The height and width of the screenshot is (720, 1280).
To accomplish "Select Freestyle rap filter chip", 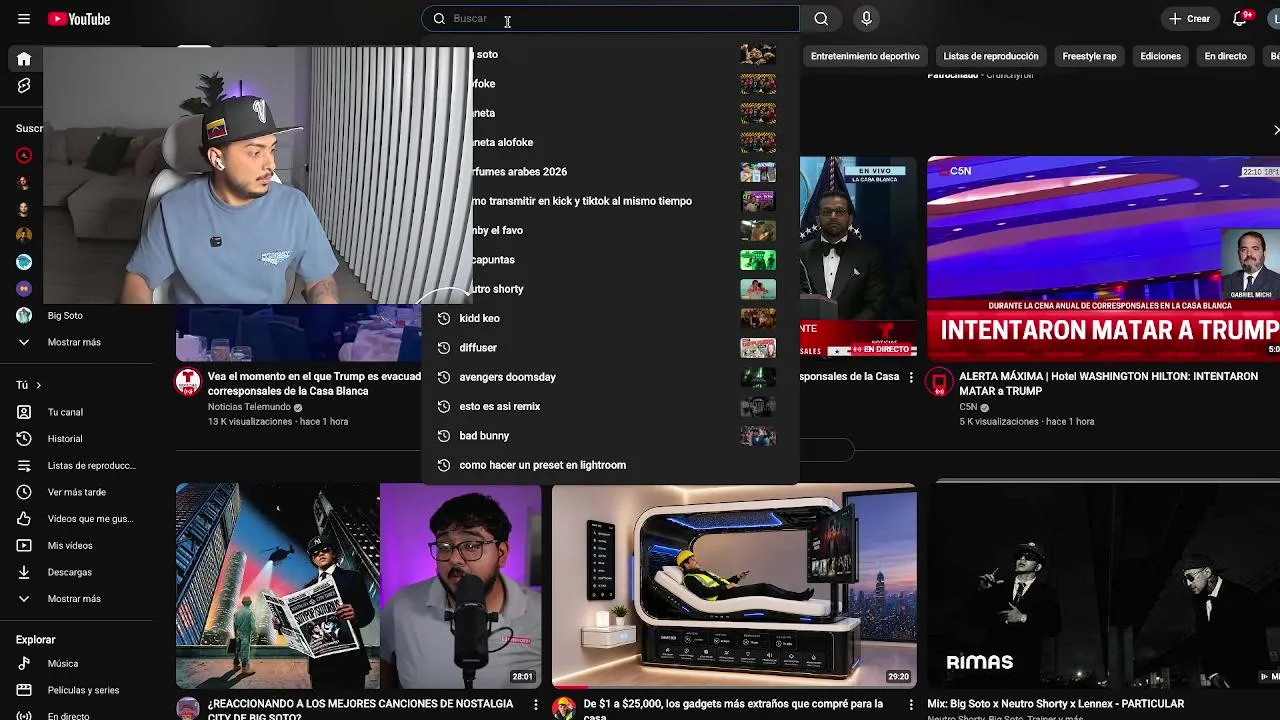I will [x=1089, y=56].
